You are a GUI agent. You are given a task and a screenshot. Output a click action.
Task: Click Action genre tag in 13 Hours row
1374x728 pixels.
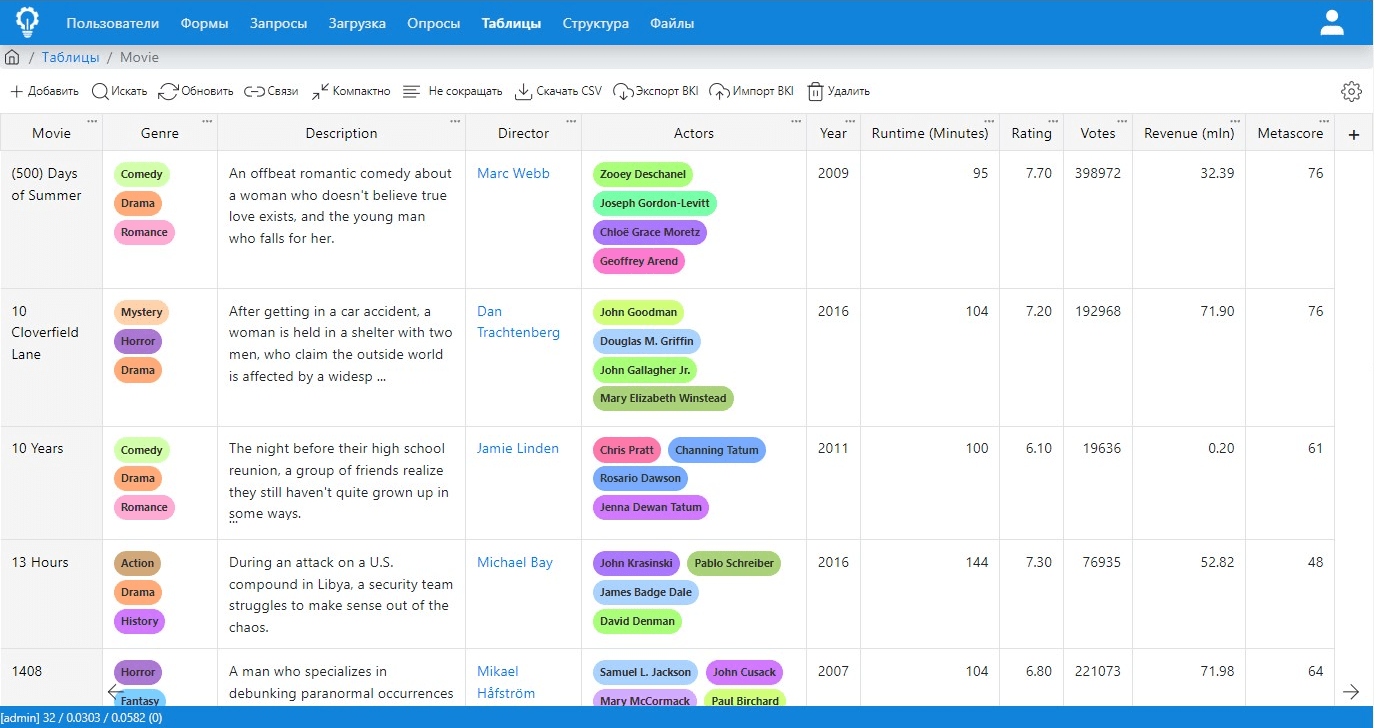pyautogui.click(x=137, y=563)
